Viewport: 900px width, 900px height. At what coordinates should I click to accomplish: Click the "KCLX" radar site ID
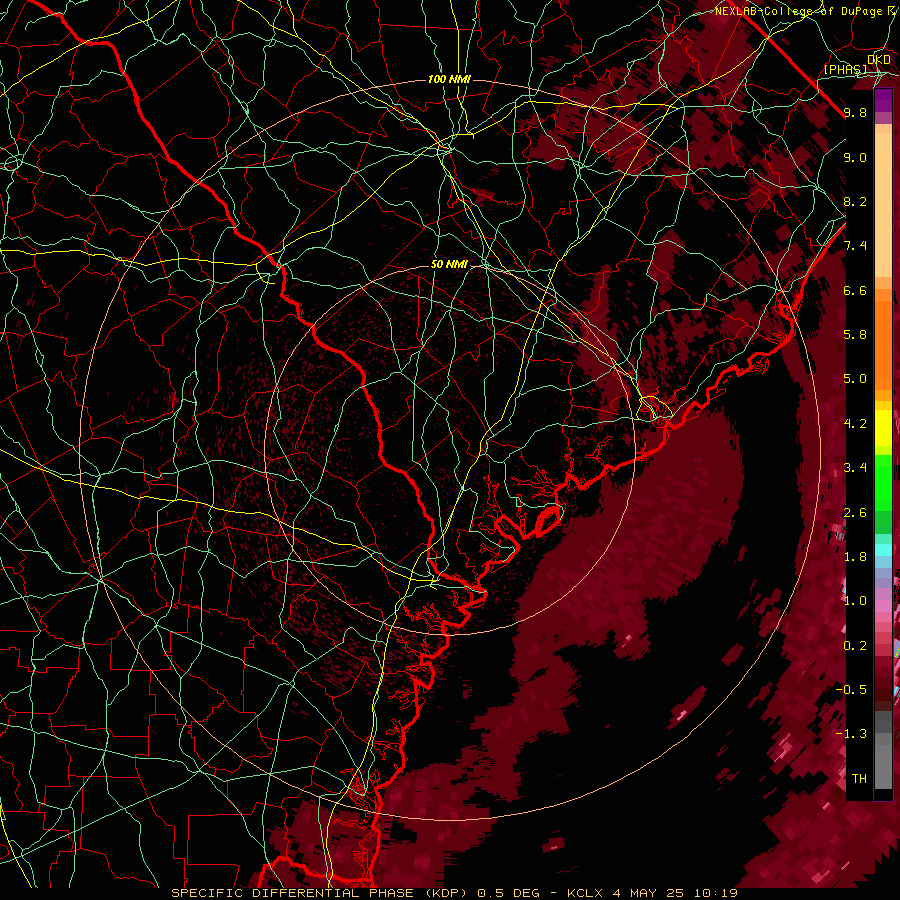pos(585,893)
